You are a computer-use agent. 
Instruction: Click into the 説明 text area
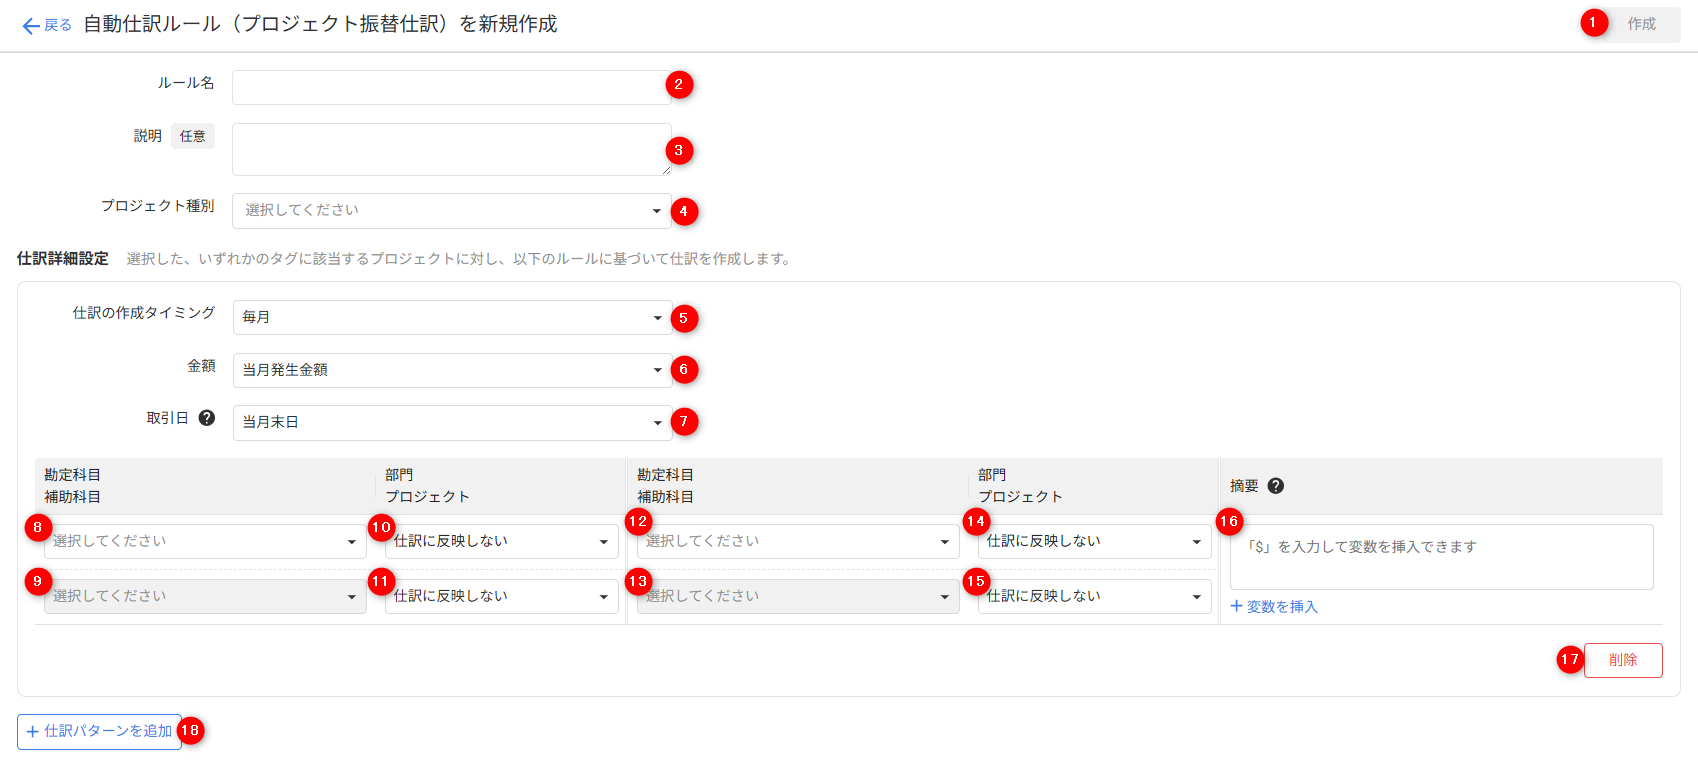click(450, 149)
